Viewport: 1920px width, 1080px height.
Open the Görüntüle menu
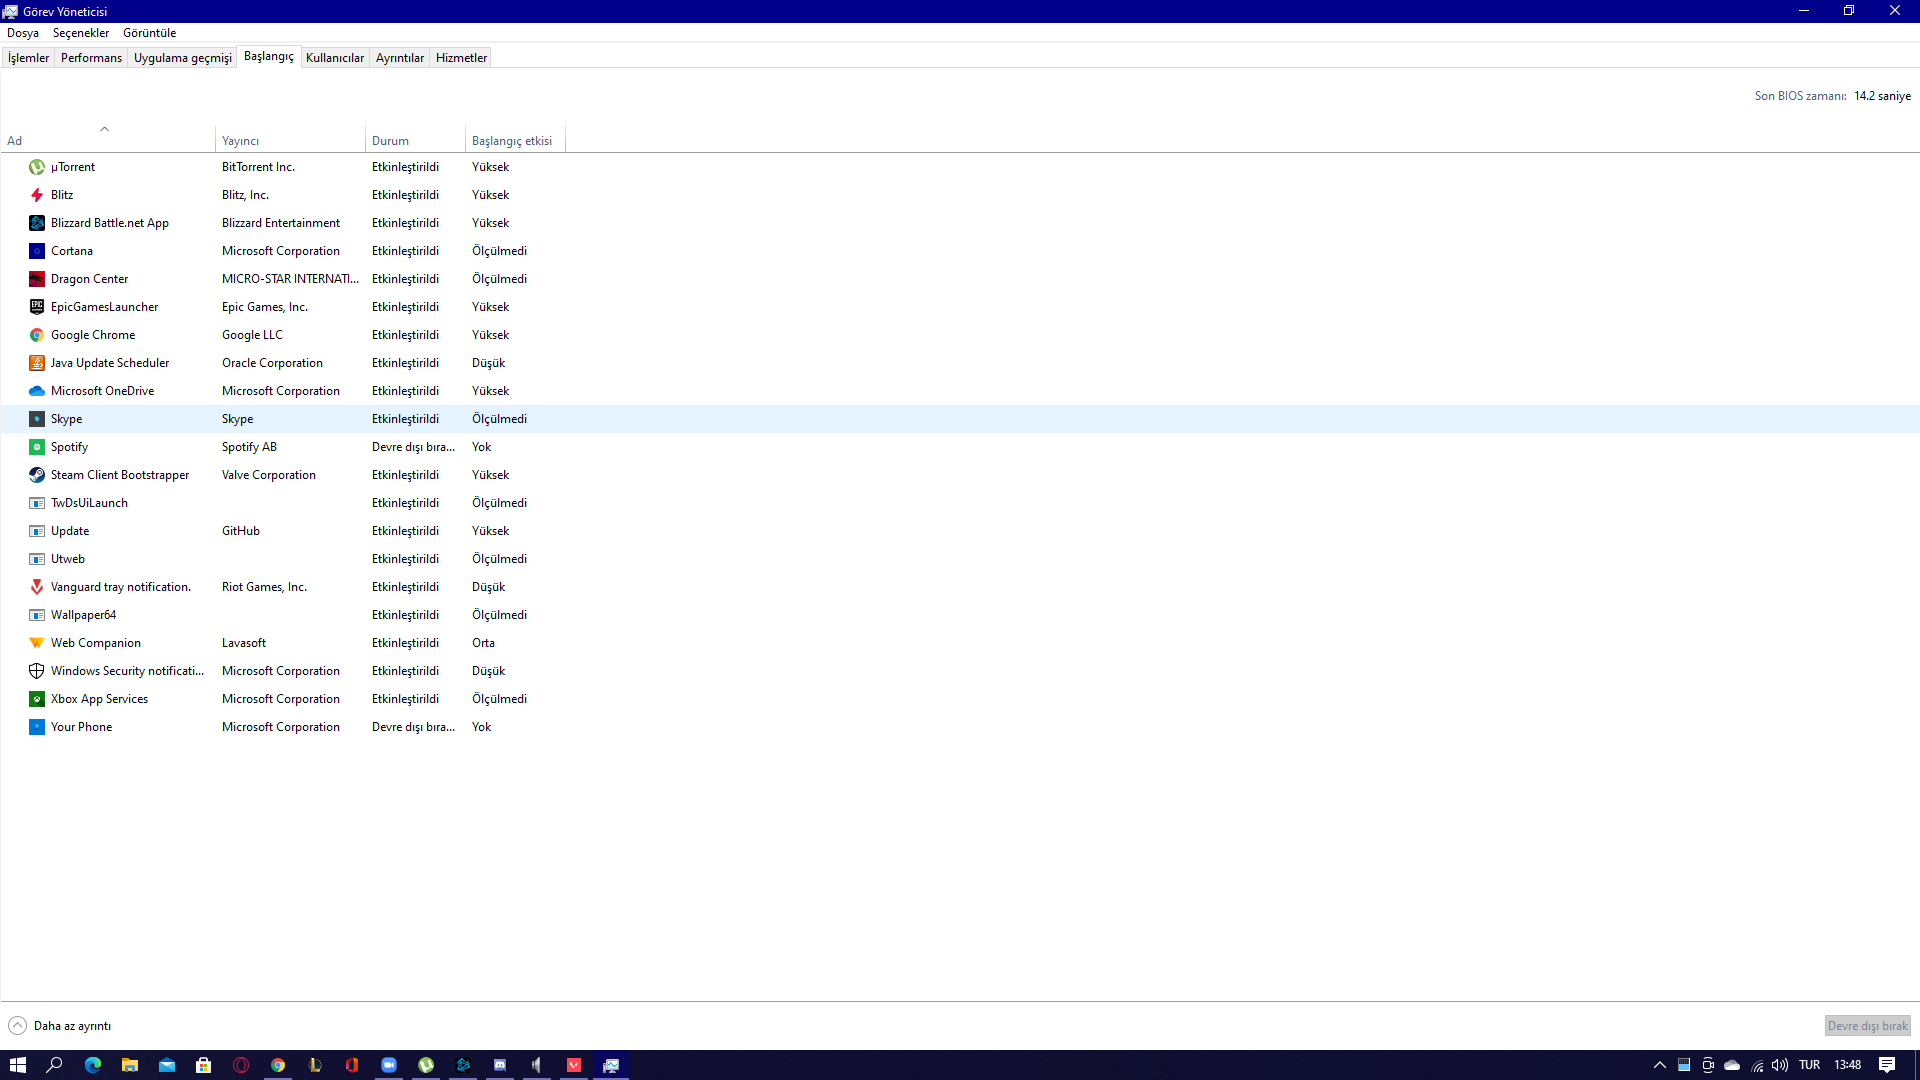click(150, 33)
